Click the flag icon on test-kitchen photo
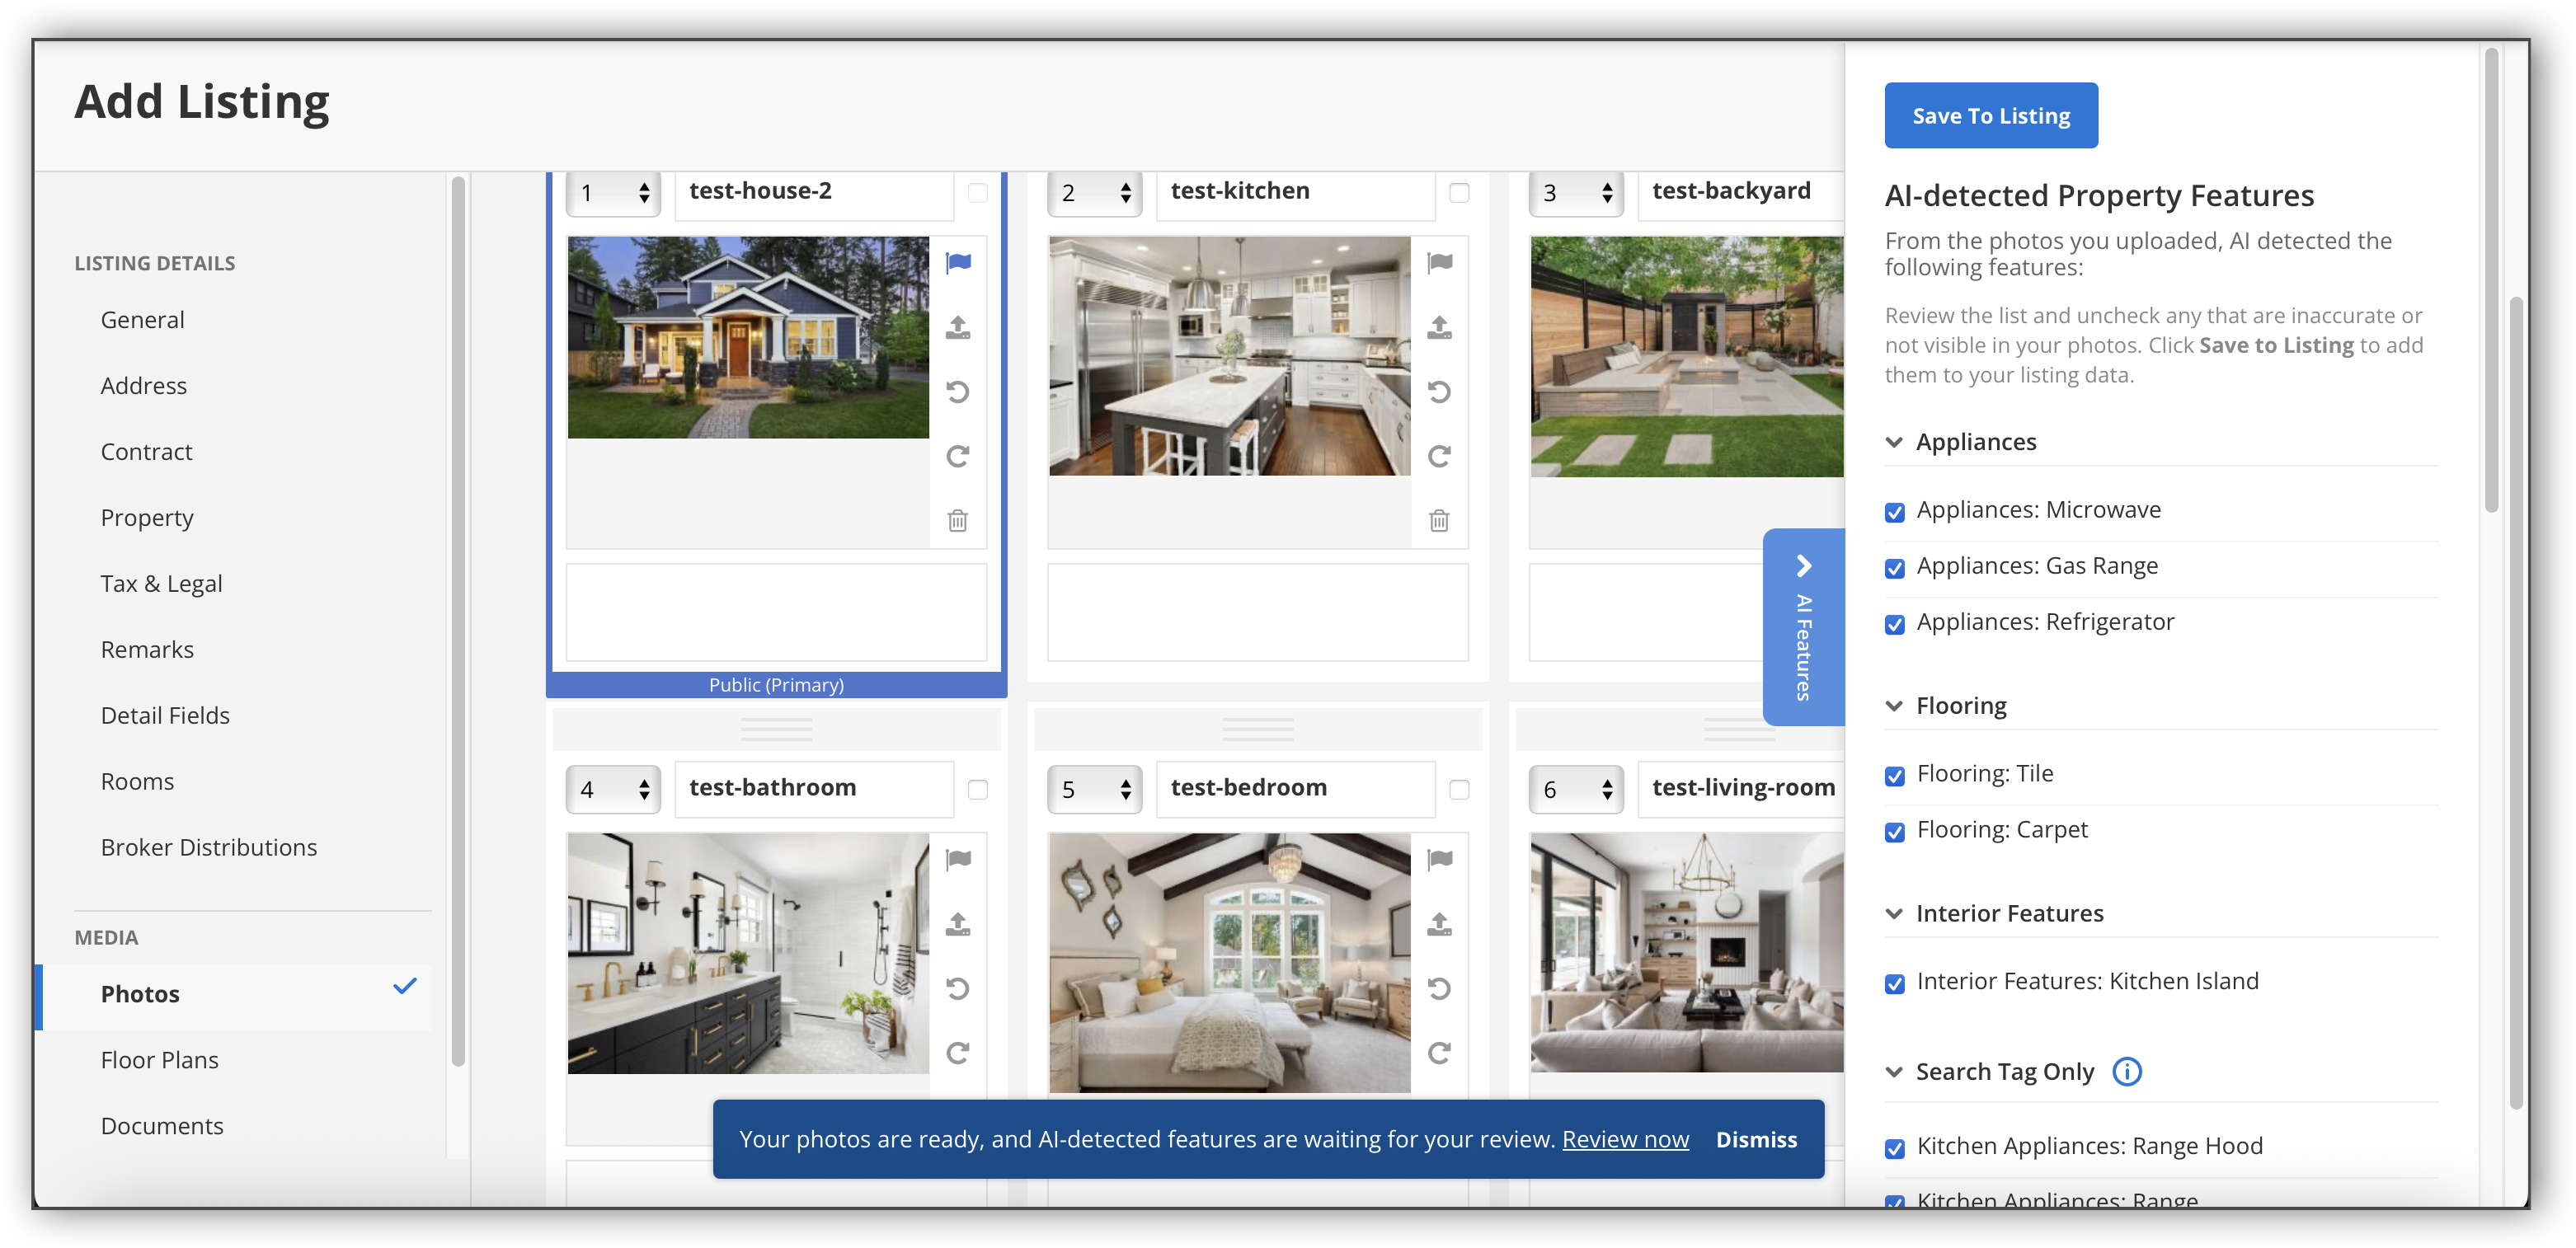The width and height of the screenshot is (2576, 1248). 1439,263
